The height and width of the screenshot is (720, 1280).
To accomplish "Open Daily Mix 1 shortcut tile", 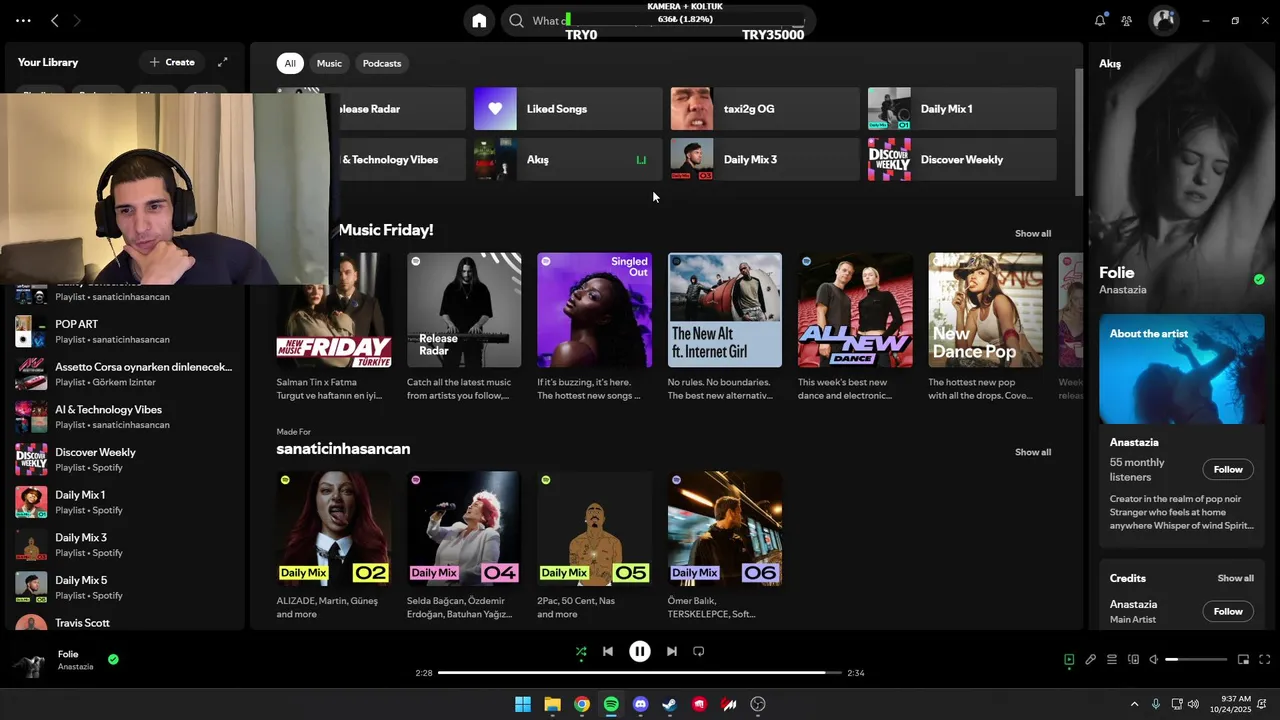I will (962, 109).
